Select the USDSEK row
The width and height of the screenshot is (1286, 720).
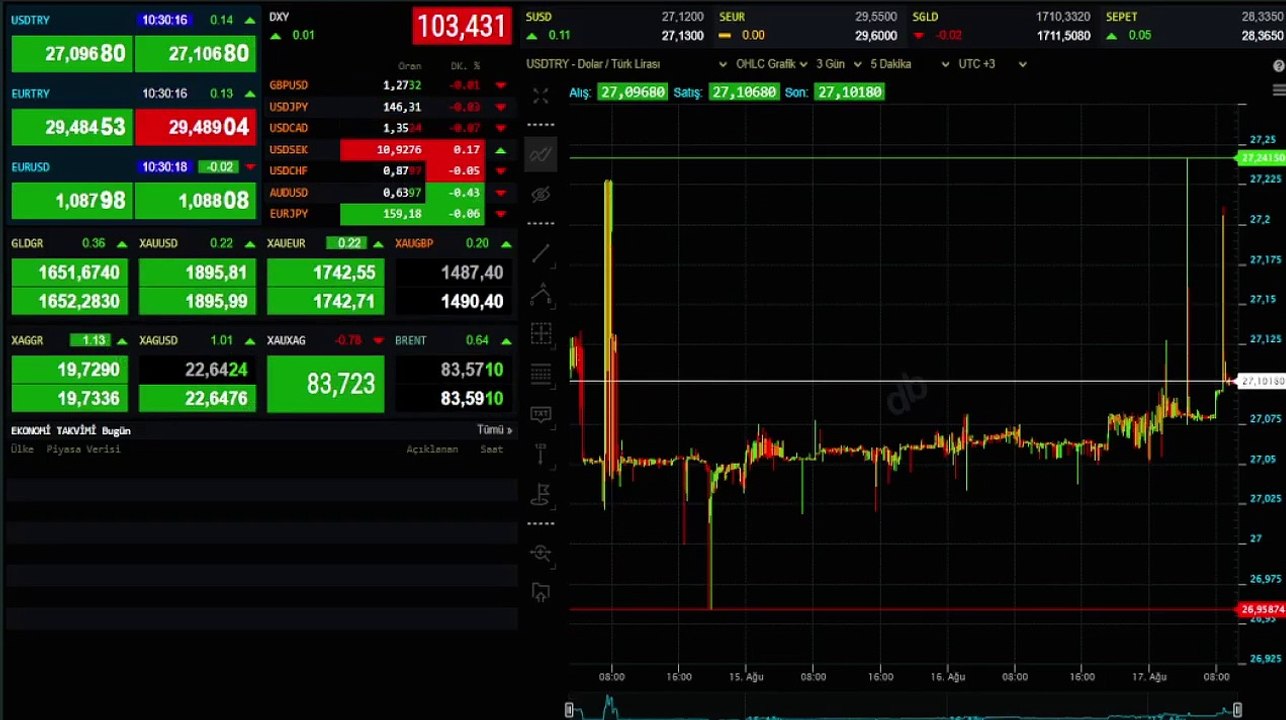pos(388,150)
